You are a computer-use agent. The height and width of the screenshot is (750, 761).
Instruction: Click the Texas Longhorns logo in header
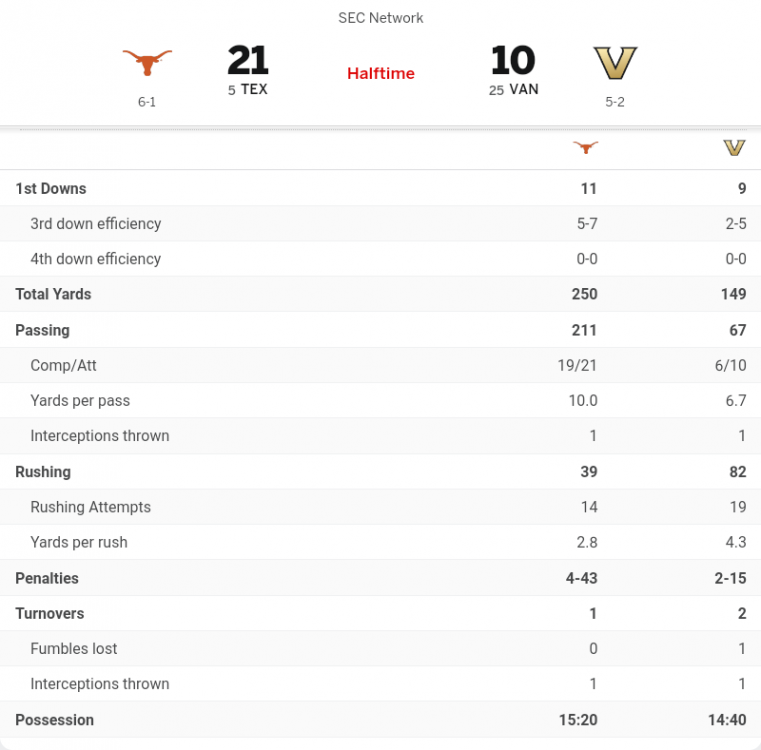pos(147,63)
